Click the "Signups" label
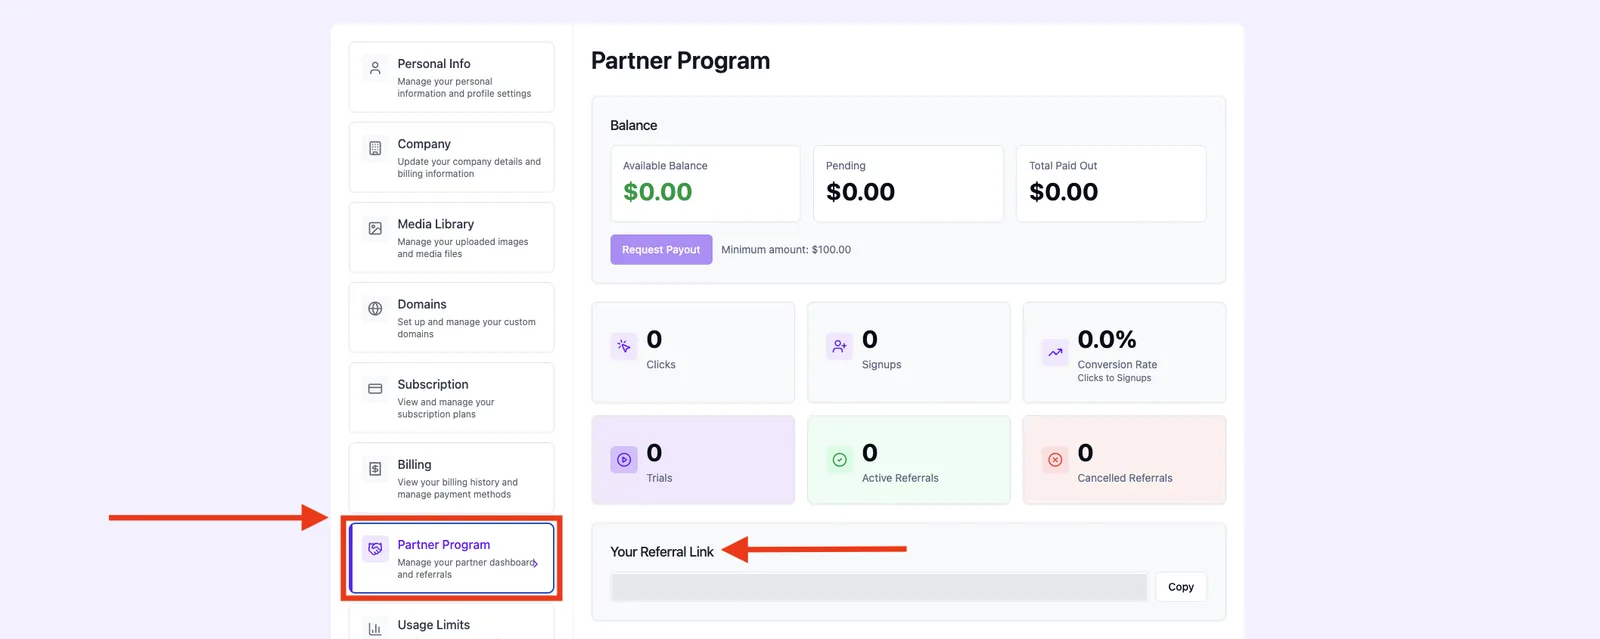 881,365
